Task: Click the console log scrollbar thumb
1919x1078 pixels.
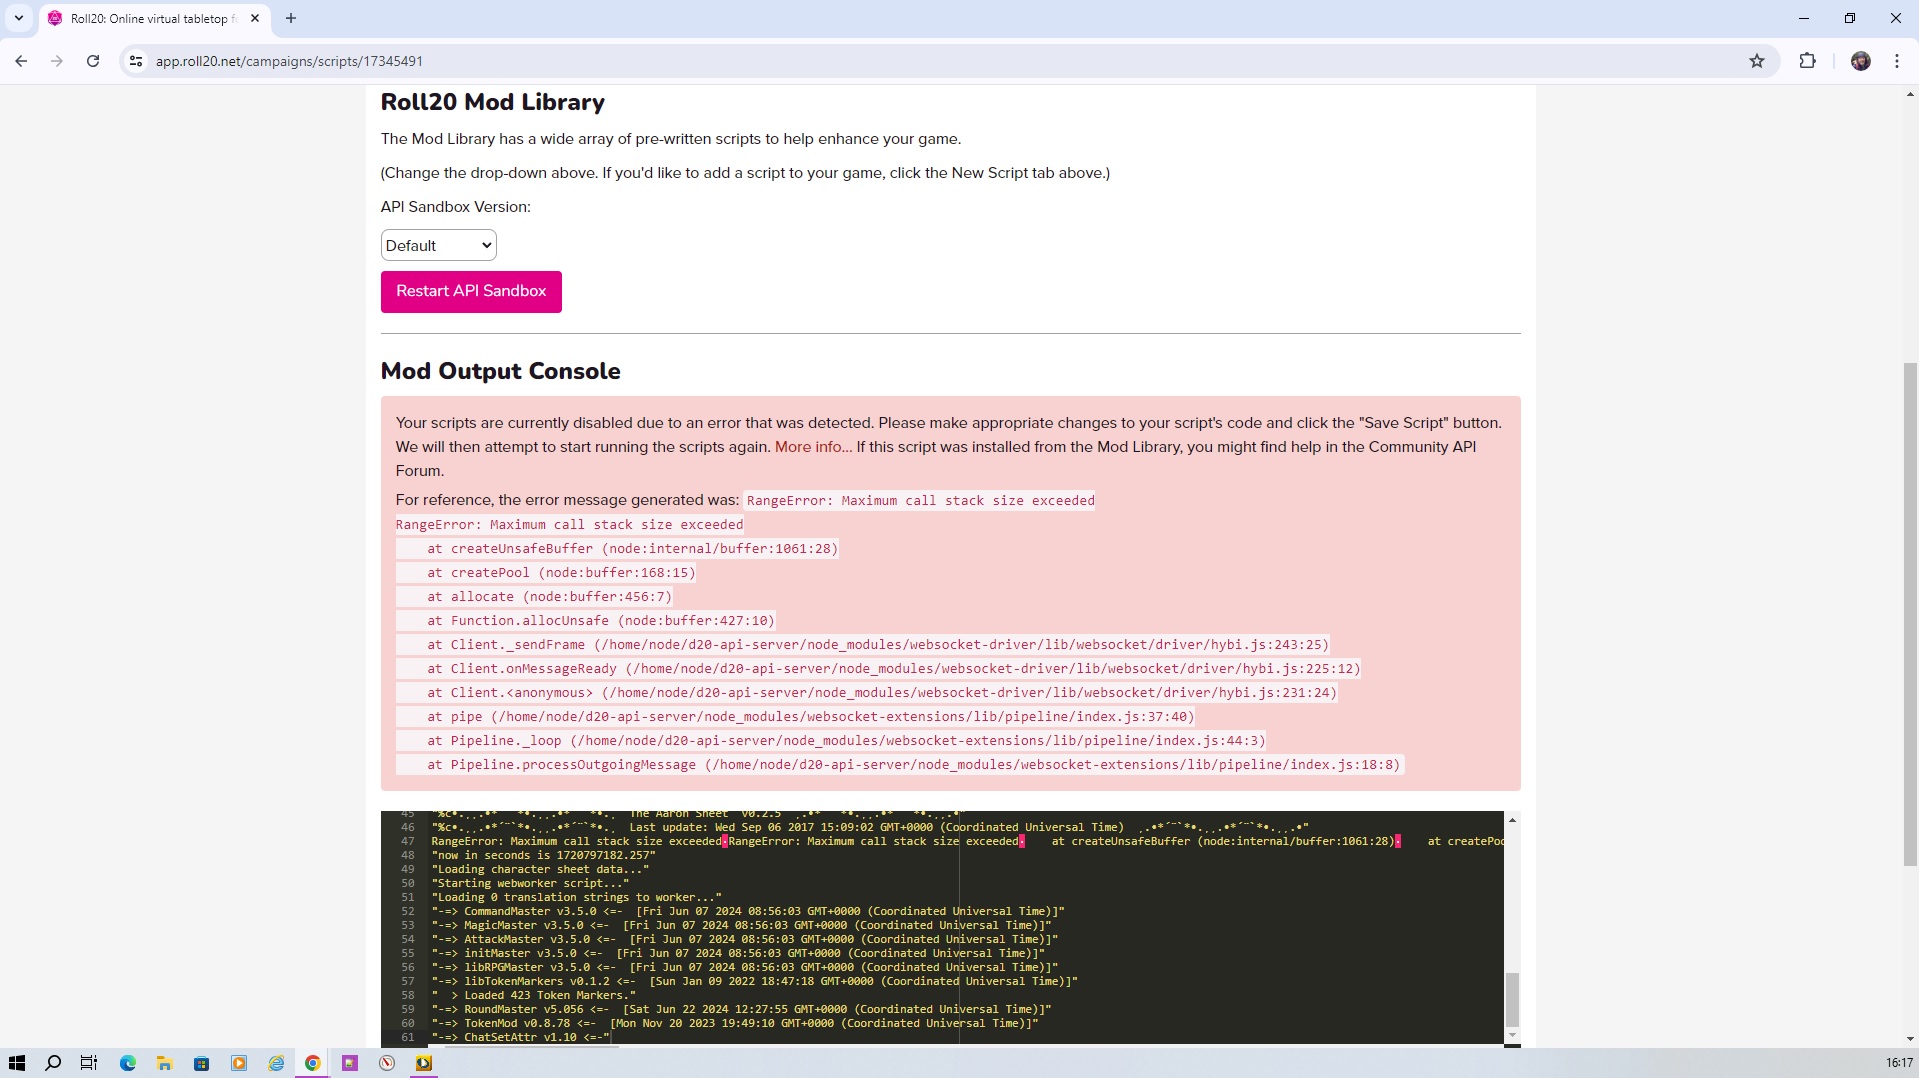Action: click(x=1512, y=999)
